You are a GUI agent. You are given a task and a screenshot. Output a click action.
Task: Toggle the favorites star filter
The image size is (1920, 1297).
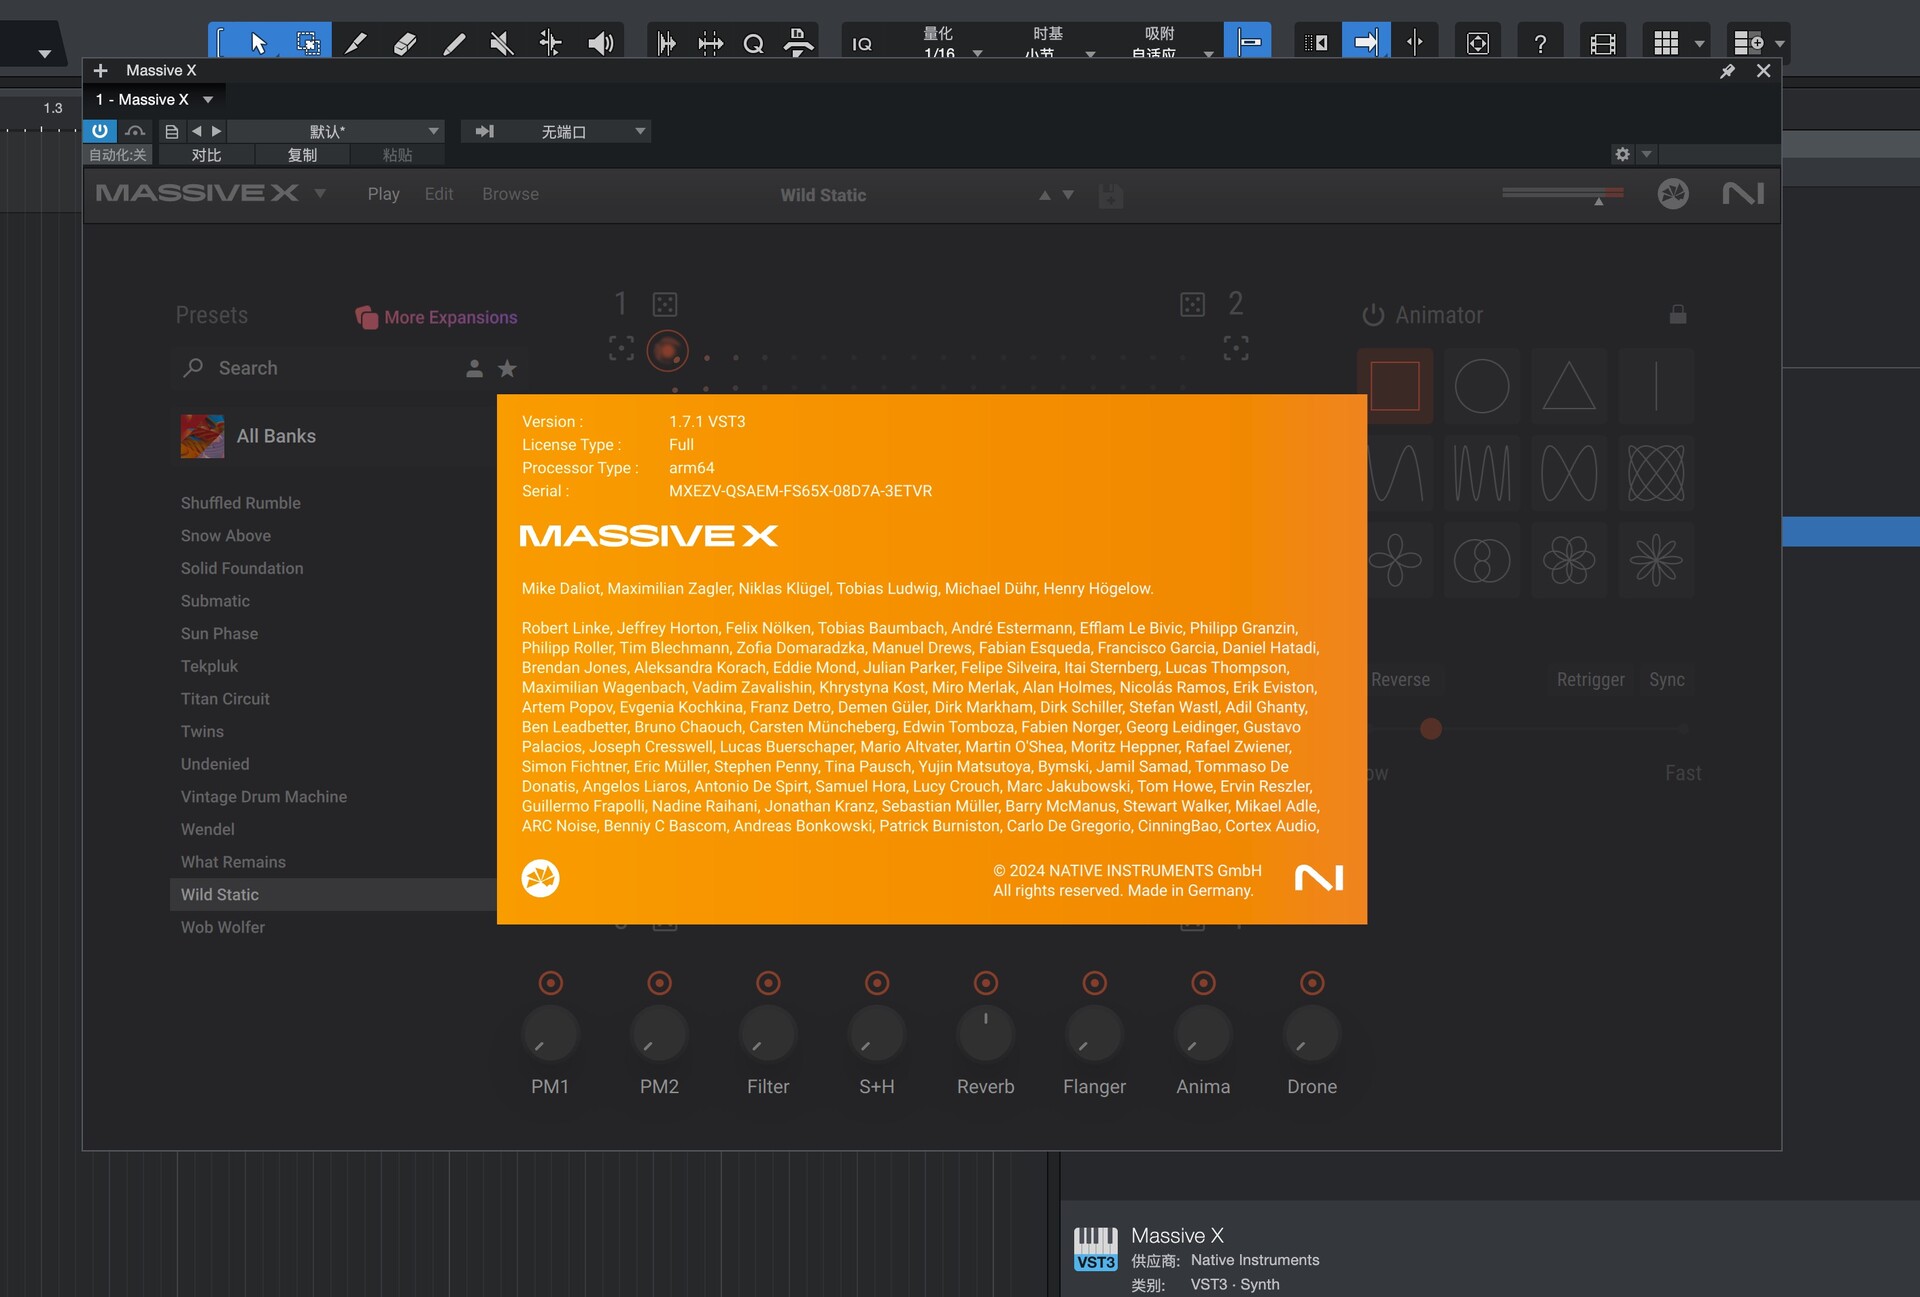pyautogui.click(x=507, y=368)
